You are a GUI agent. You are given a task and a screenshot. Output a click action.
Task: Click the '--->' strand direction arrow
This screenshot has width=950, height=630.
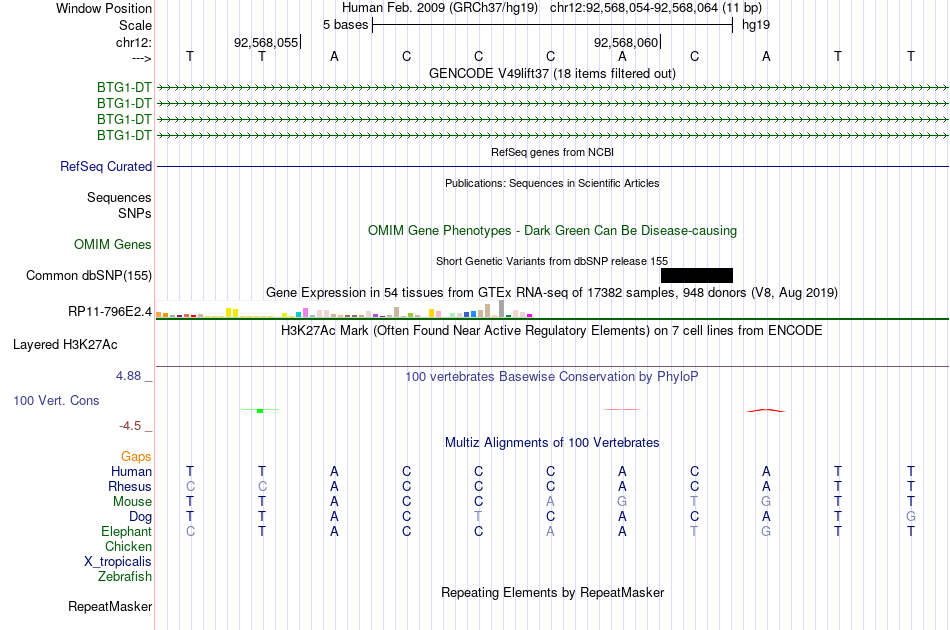click(x=142, y=59)
